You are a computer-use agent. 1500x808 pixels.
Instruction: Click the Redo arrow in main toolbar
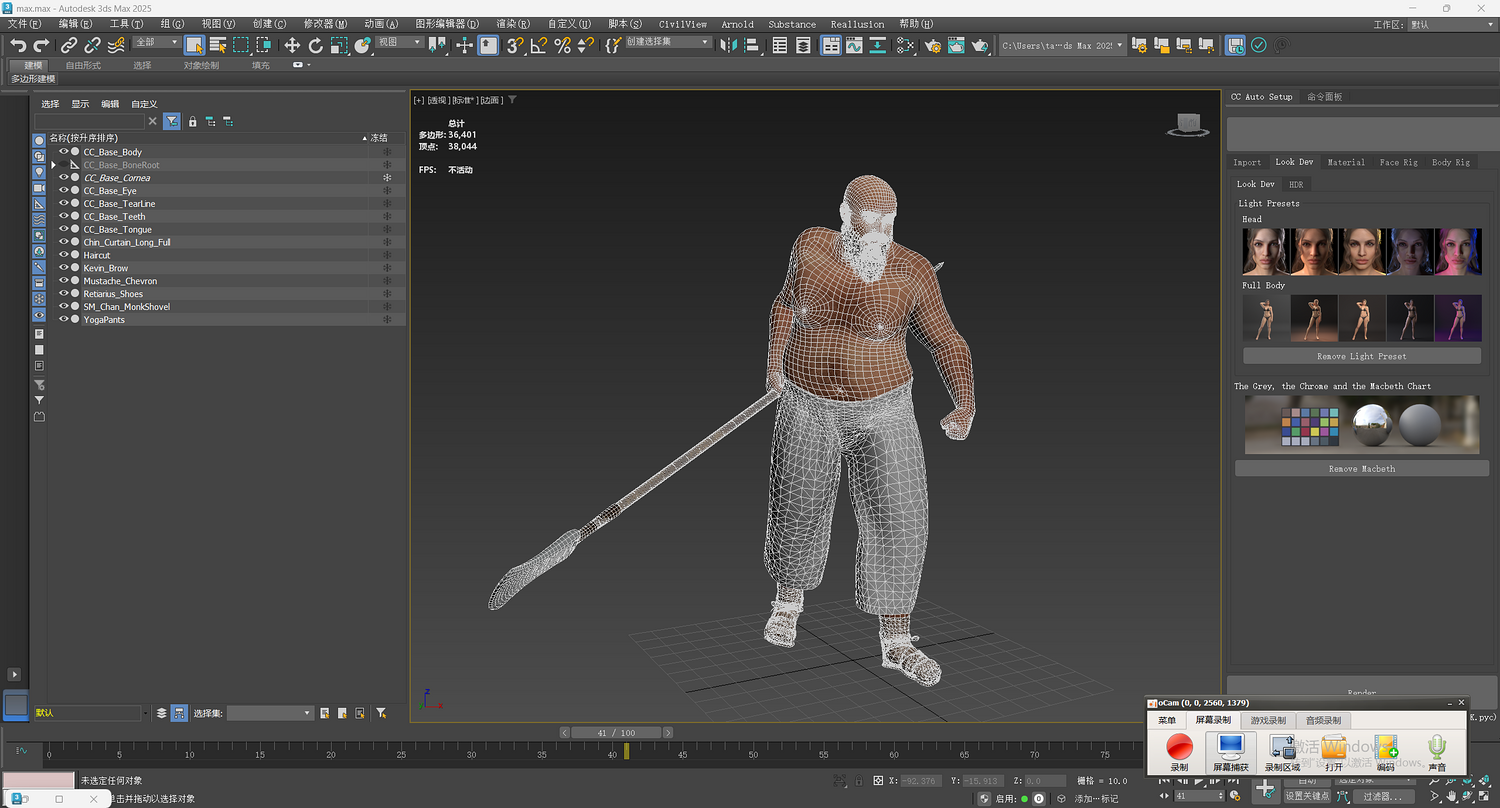41,45
